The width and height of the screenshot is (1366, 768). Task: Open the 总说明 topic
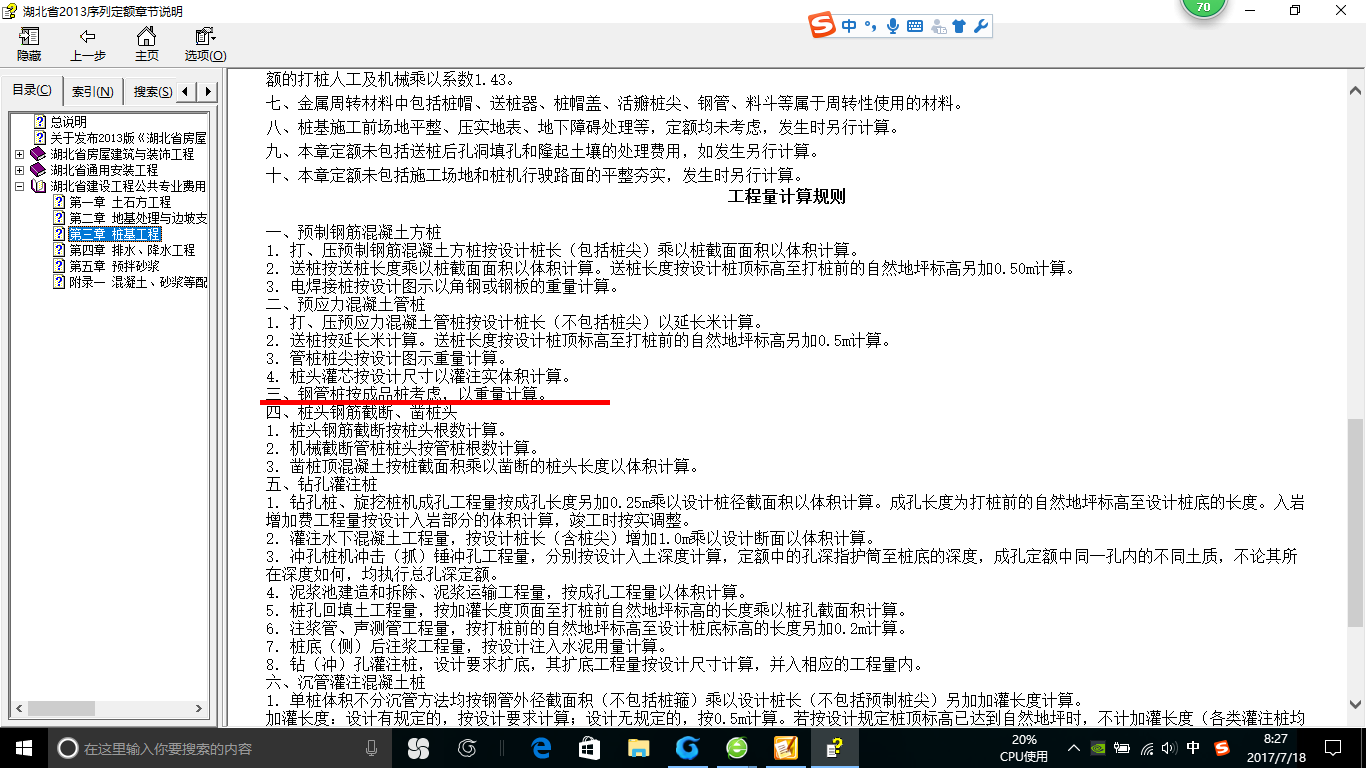(69, 122)
